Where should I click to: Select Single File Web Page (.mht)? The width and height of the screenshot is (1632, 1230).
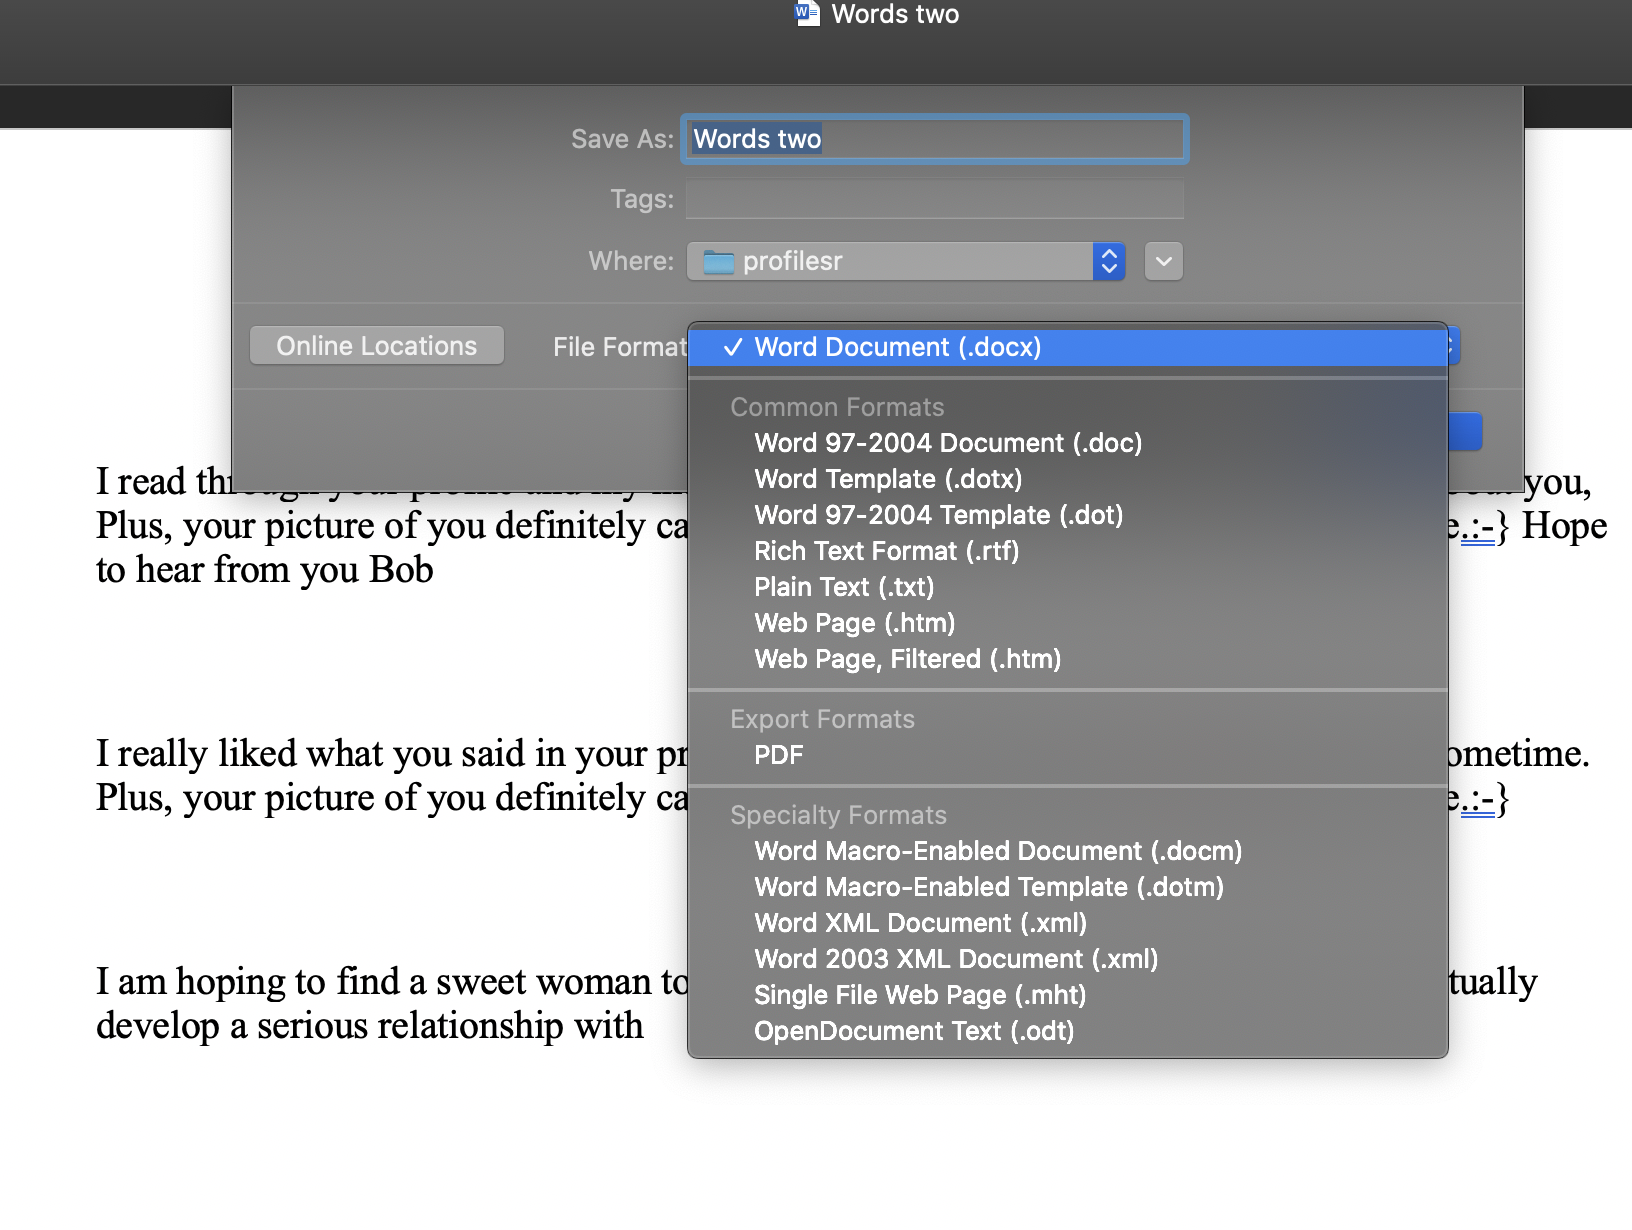click(x=1068, y=995)
